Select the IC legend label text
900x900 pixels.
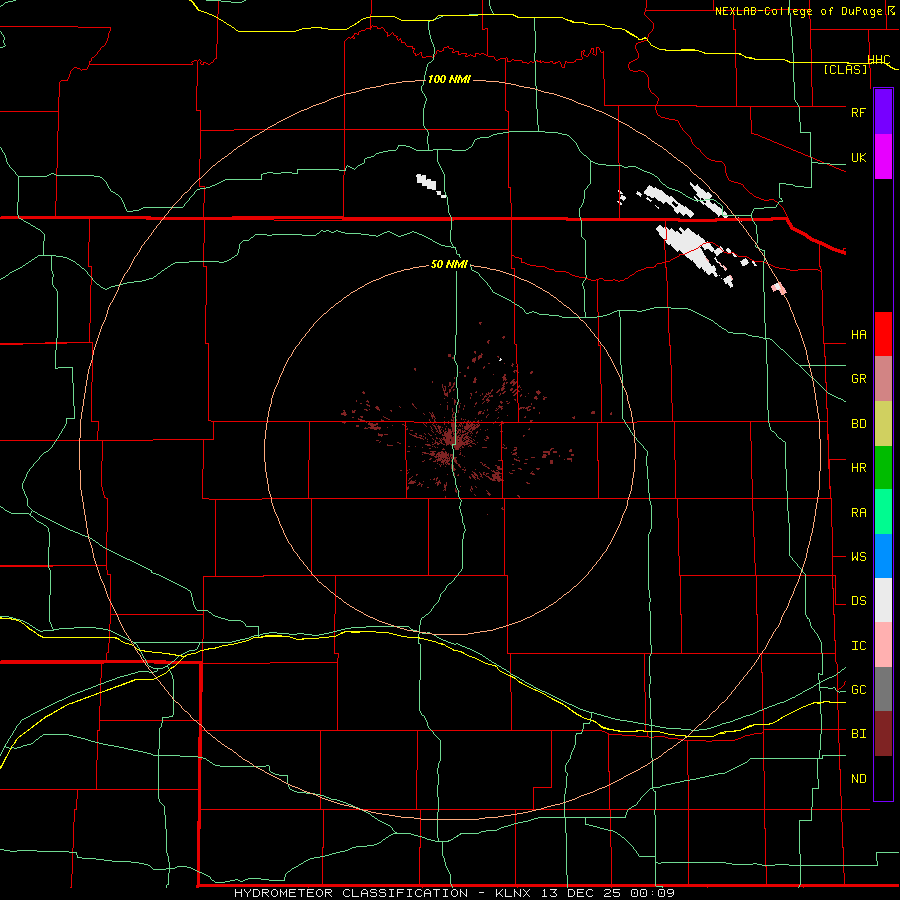[x=858, y=646]
